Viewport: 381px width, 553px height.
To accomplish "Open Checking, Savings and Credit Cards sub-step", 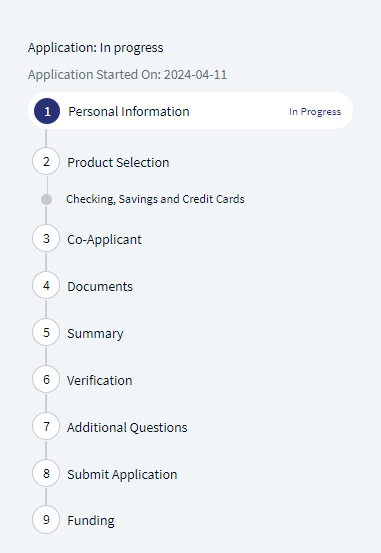I will pos(155,199).
